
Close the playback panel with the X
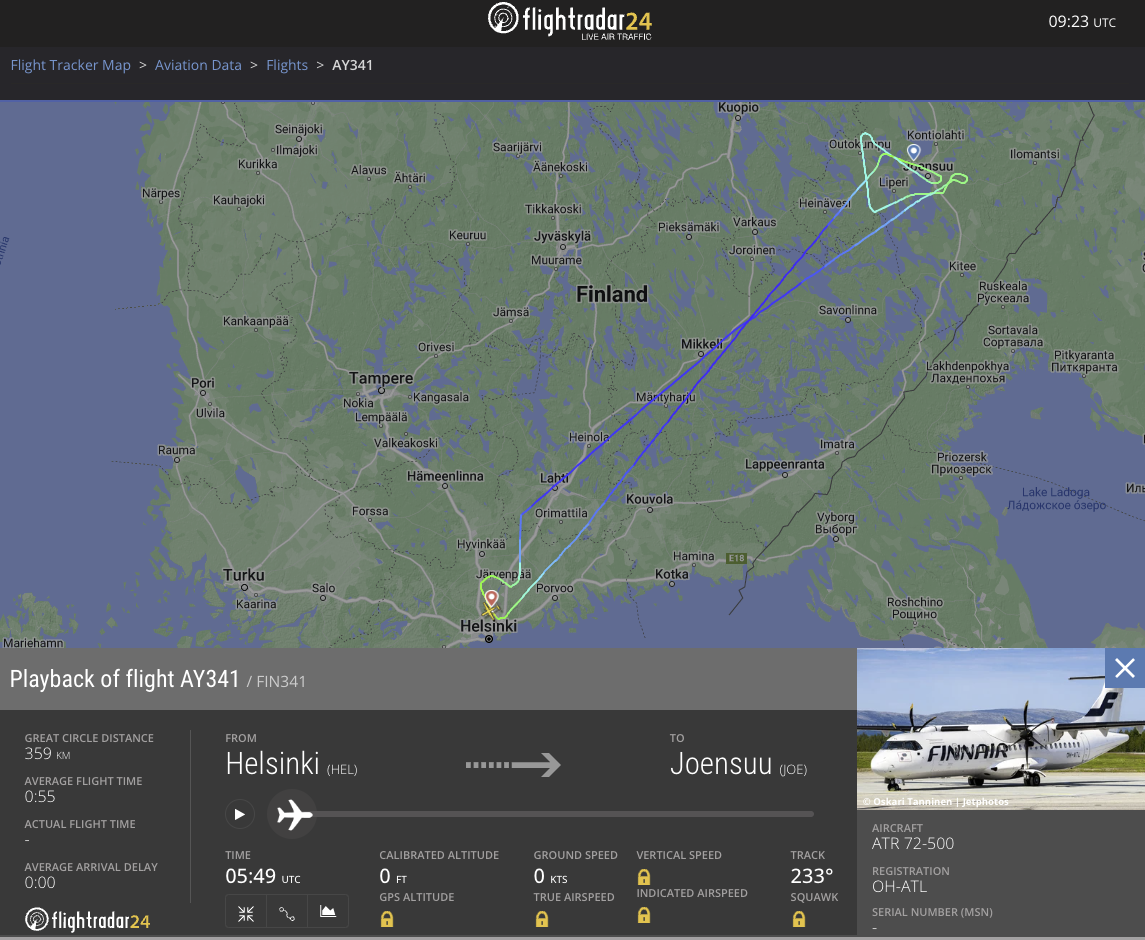1125,668
